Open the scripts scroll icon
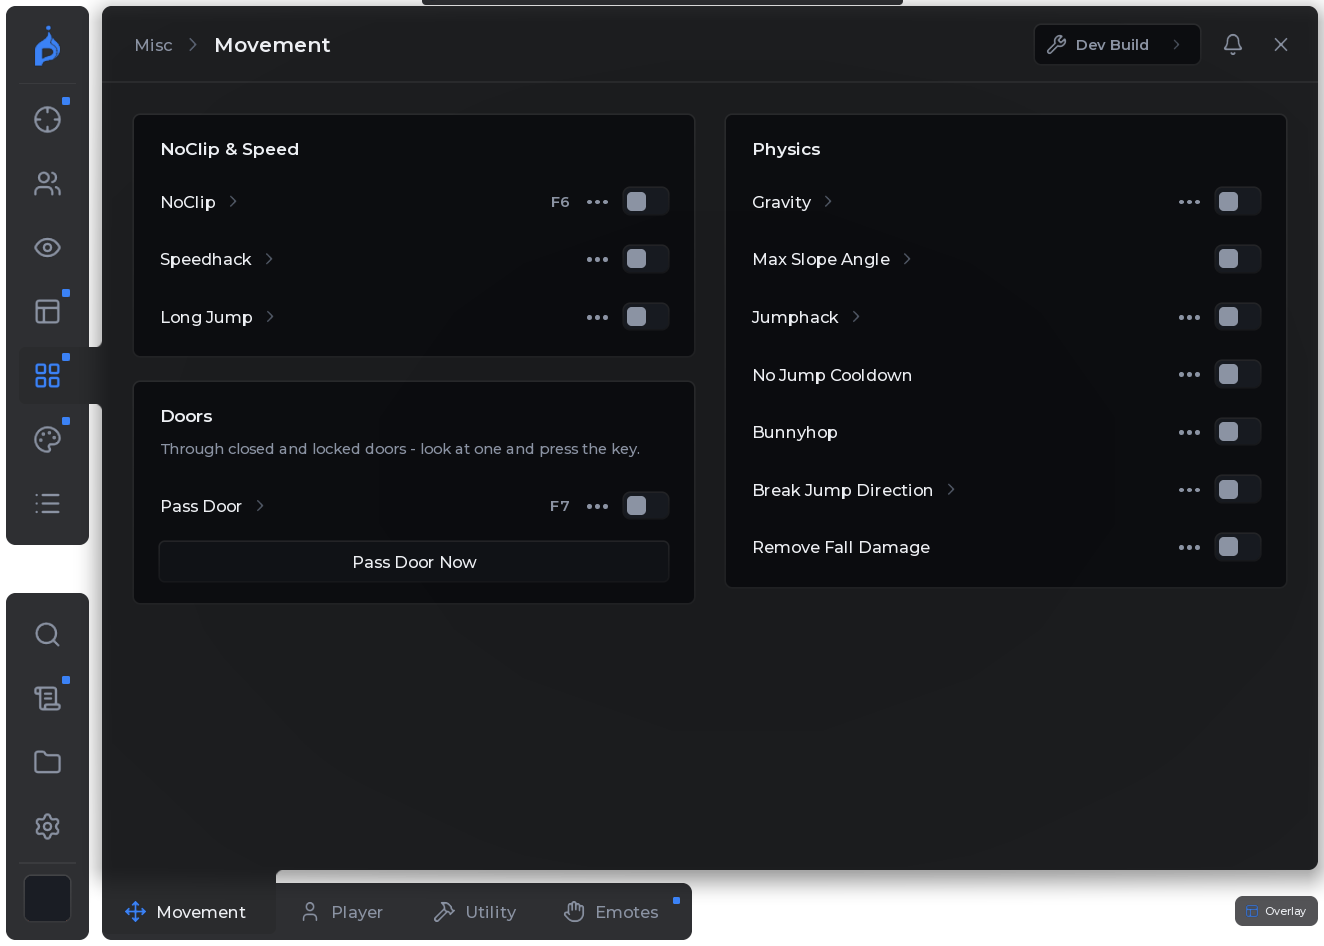 pos(47,698)
